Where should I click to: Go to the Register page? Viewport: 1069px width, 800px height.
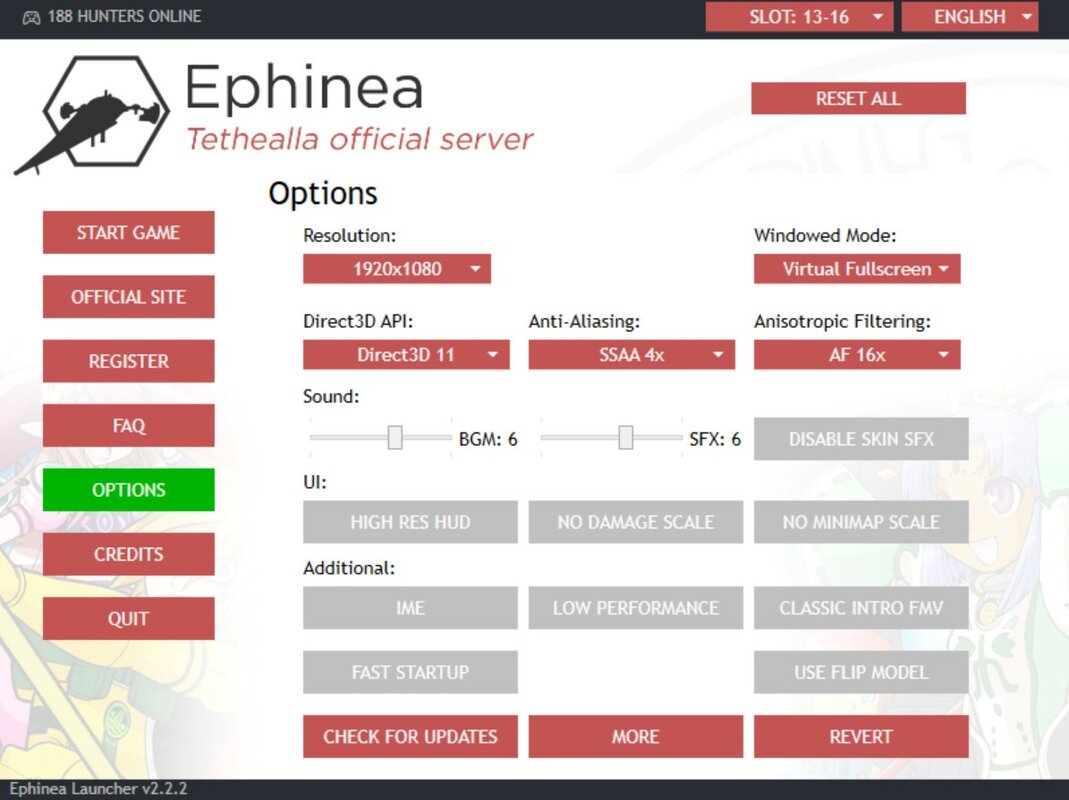click(x=128, y=361)
